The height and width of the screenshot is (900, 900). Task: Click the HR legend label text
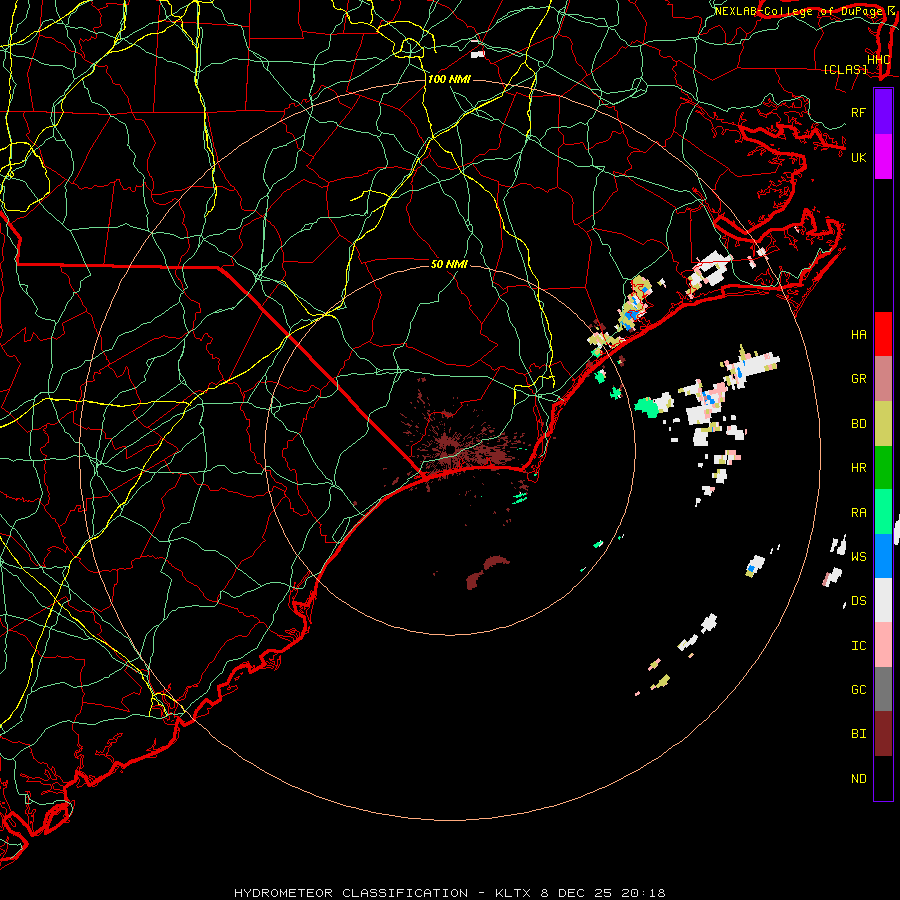(858, 468)
